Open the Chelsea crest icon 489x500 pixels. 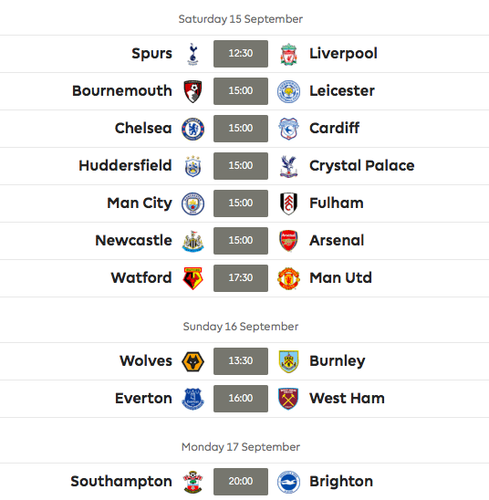(x=193, y=129)
